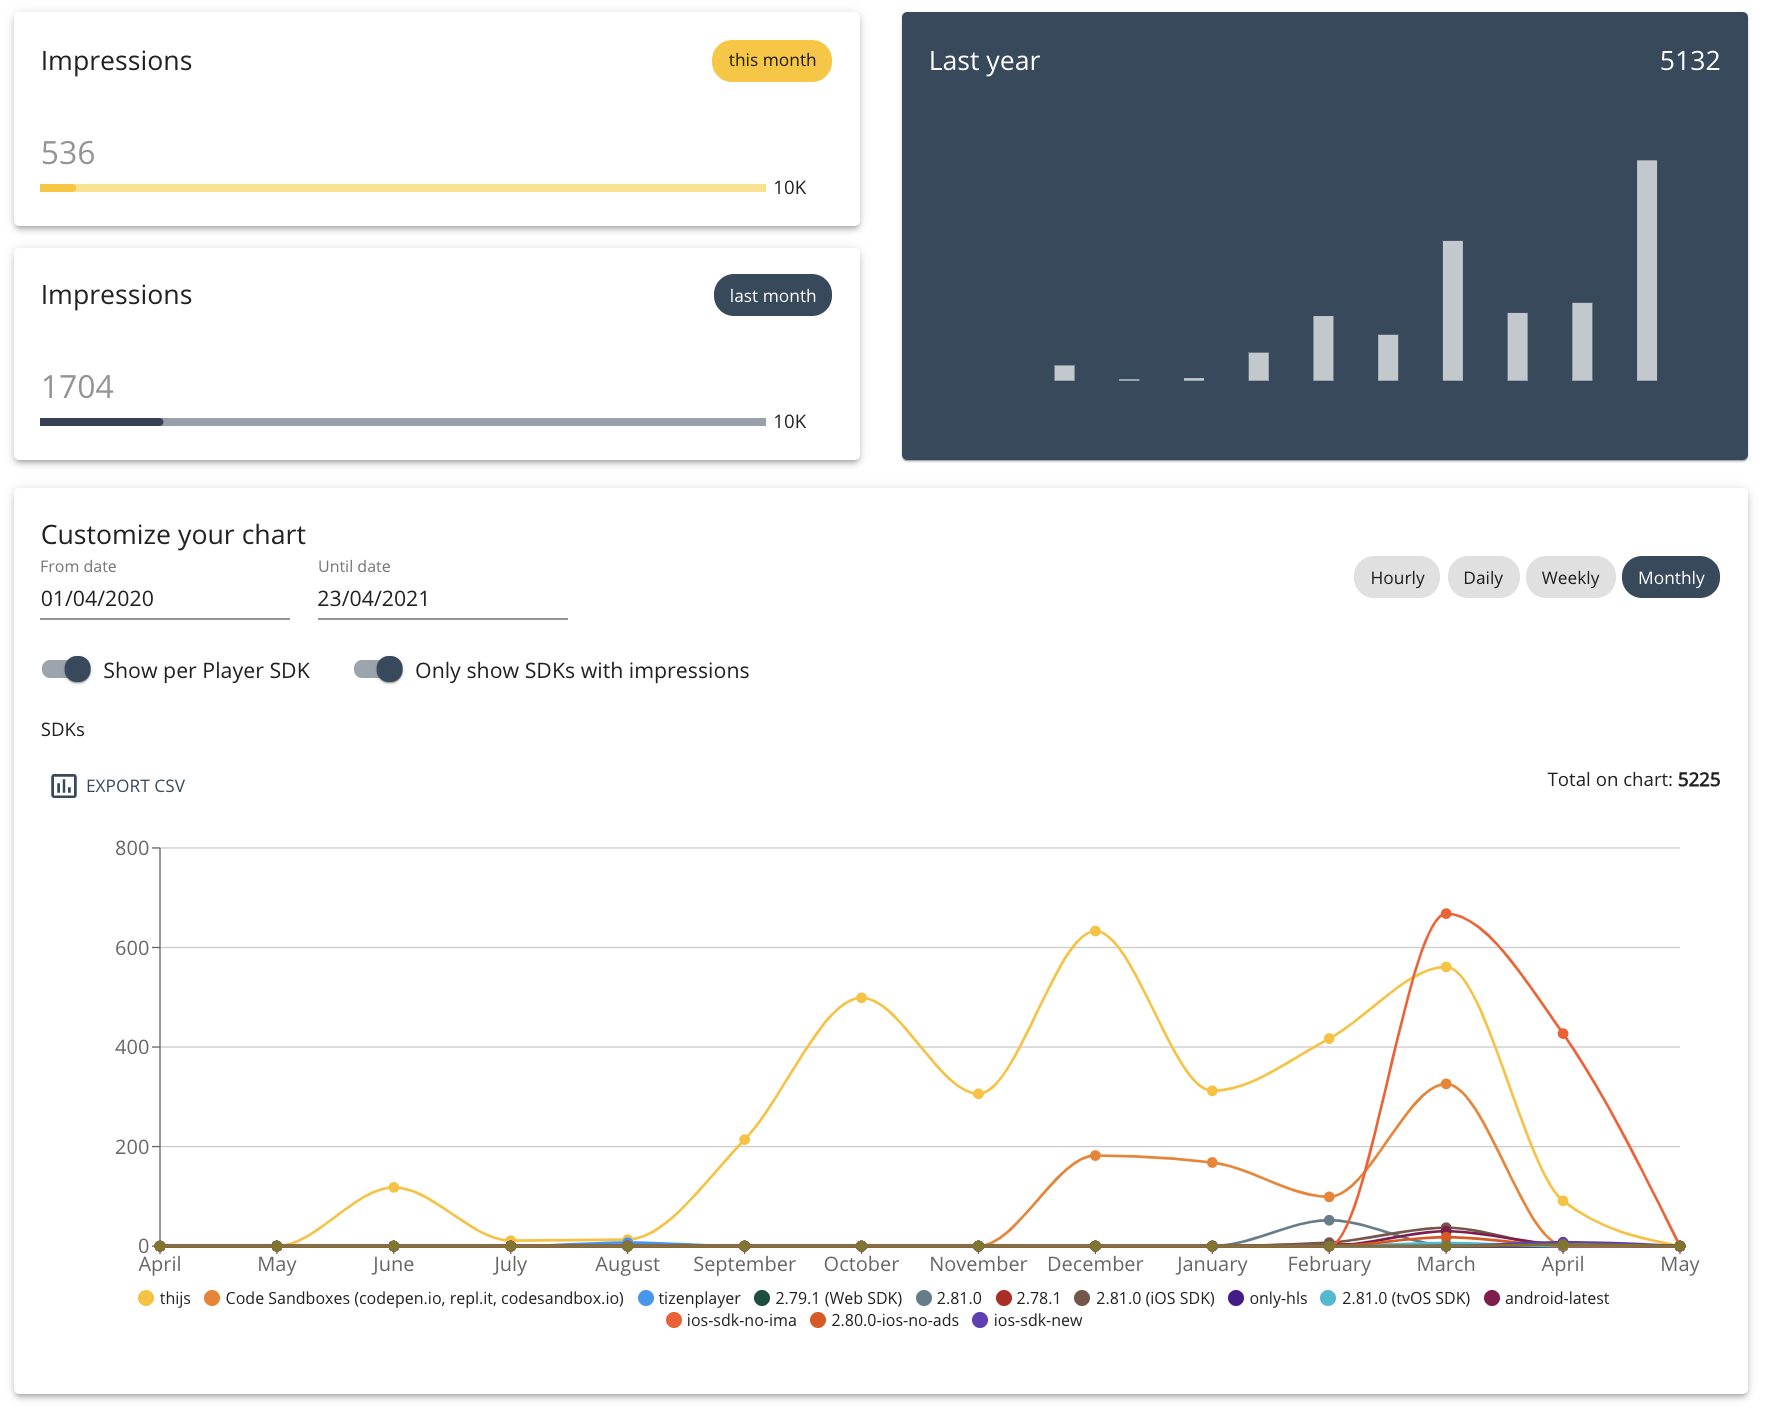Click the yellow thijs legend dot
This screenshot has width=1768, height=1412.
(x=146, y=1297)
